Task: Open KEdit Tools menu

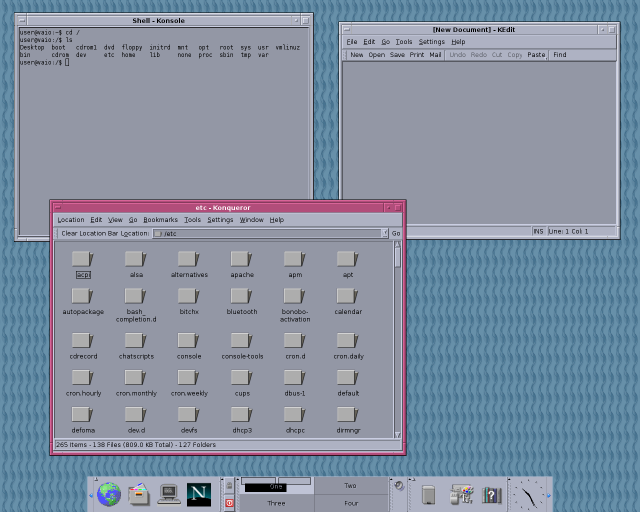Action: tap(404, 42)
